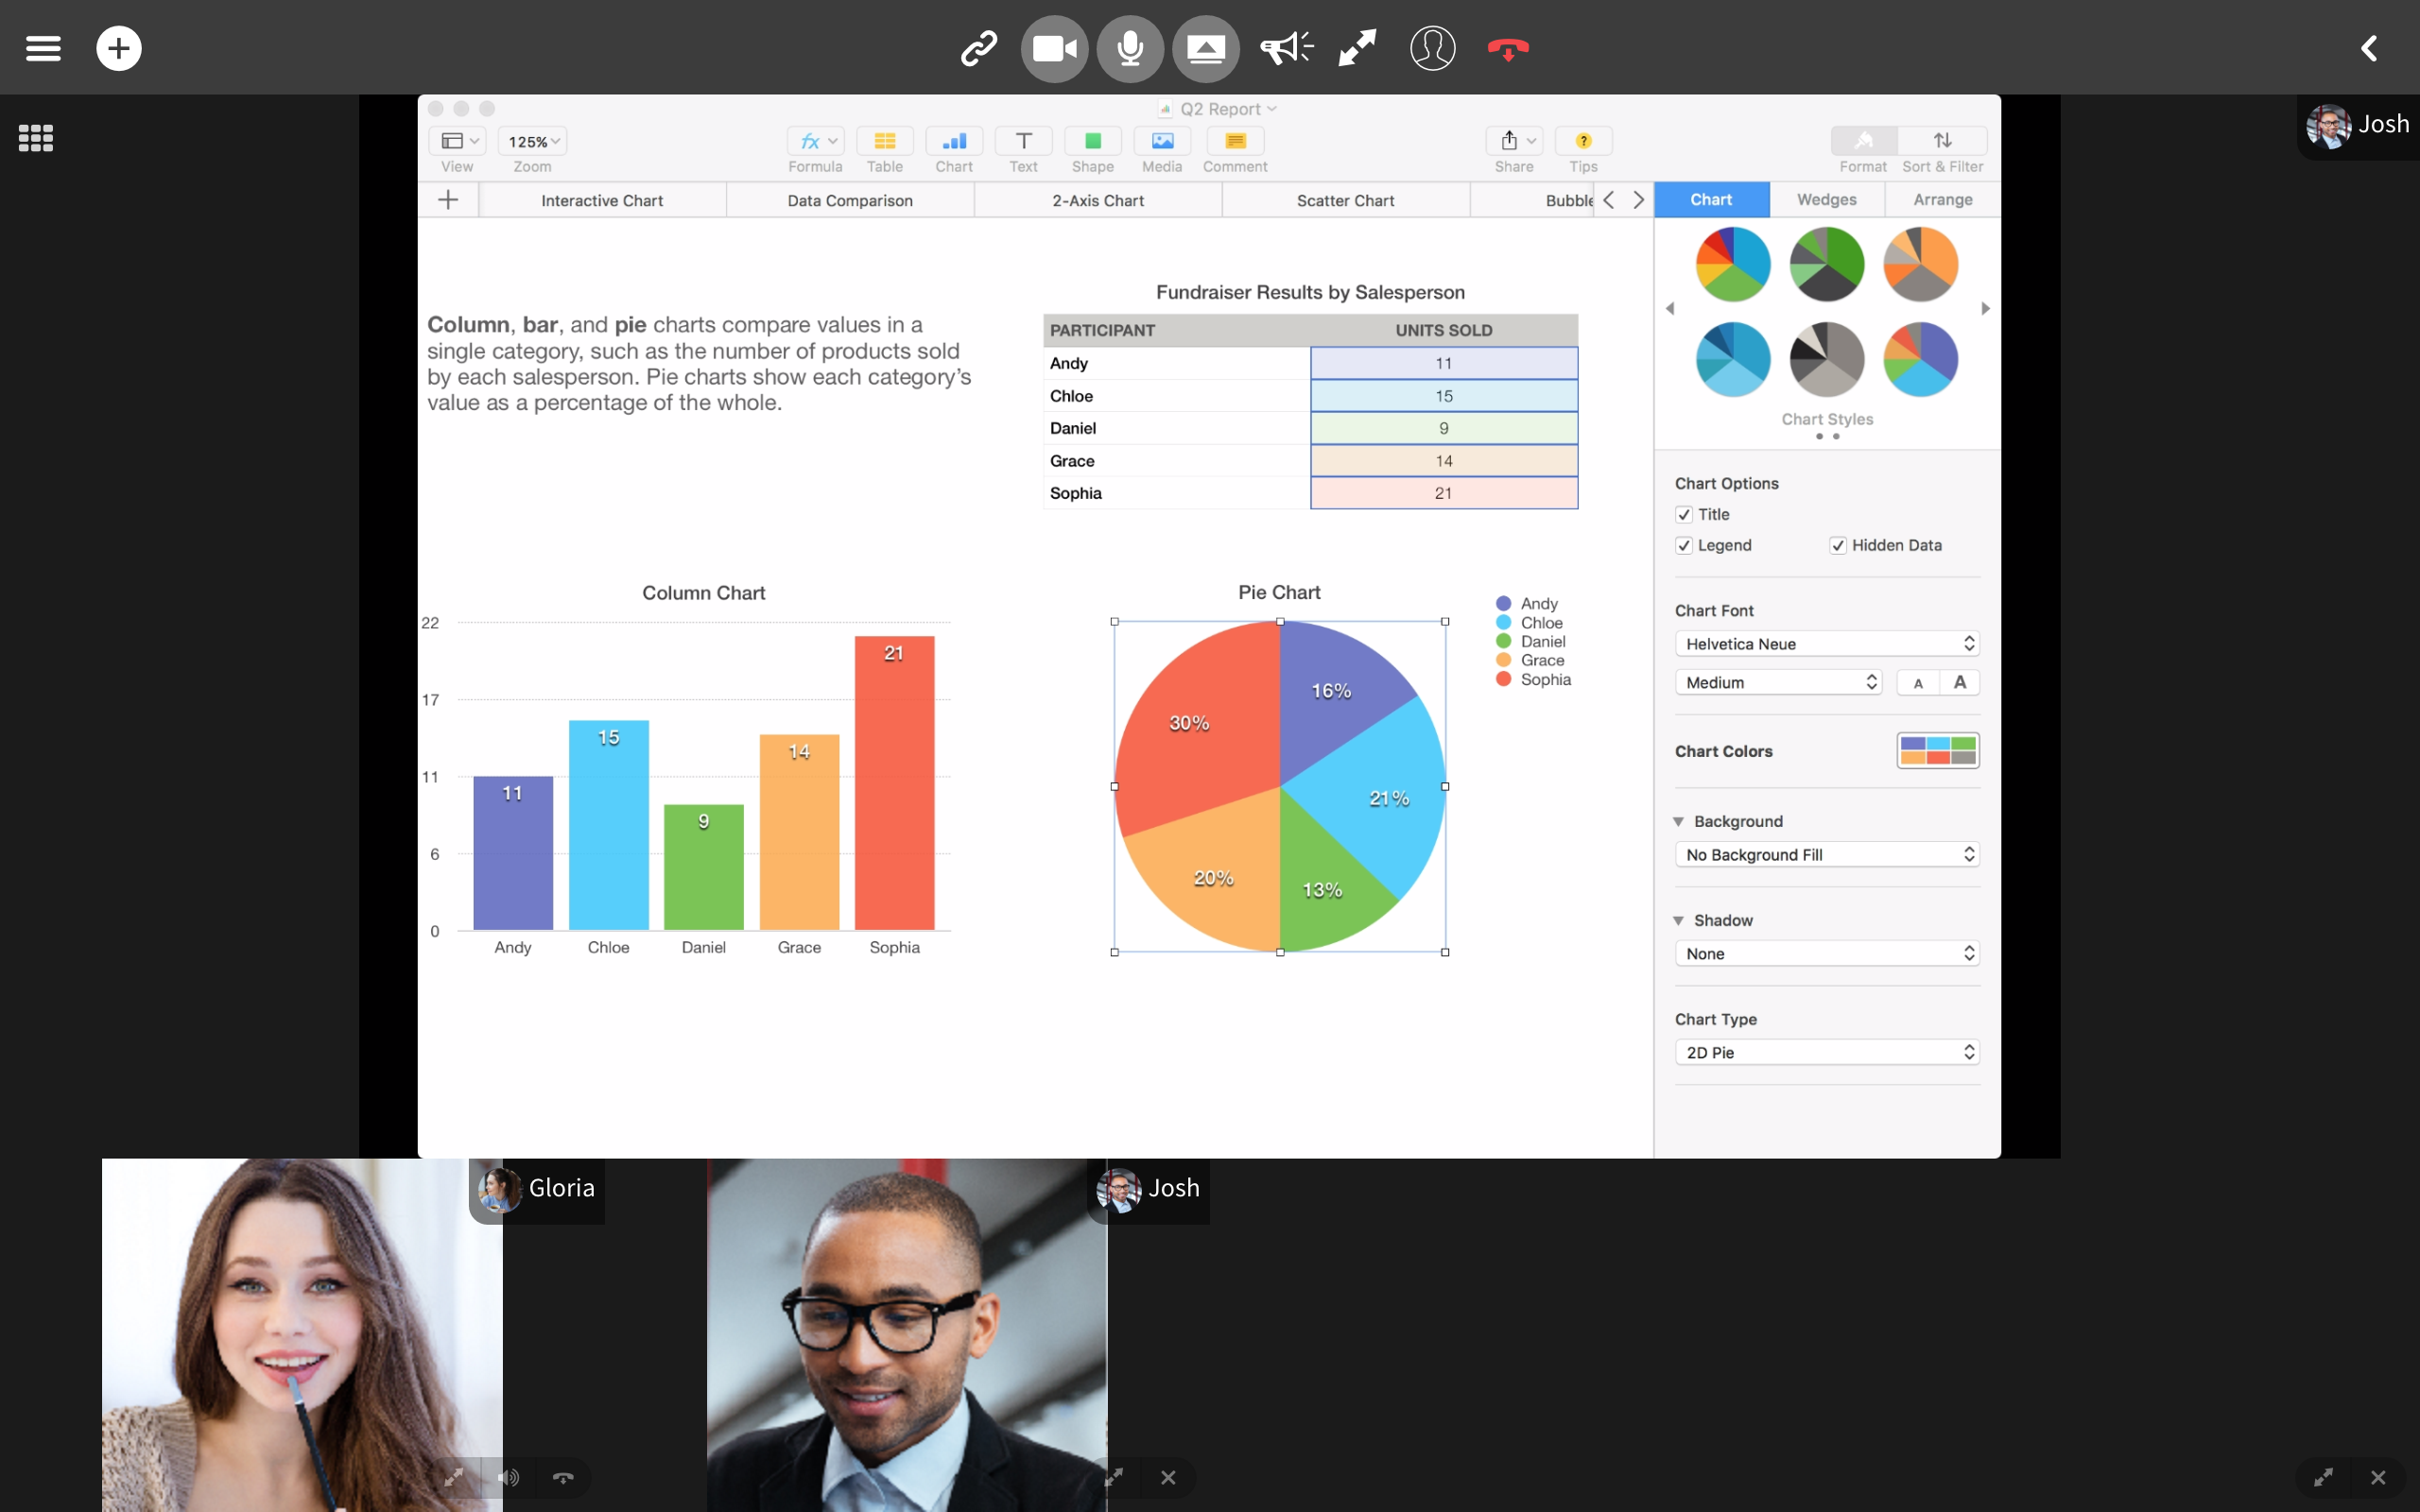This screenshot has width=2420, height=1512.
Task: Collapse the Background section triangle
Action: (1678, 821)
